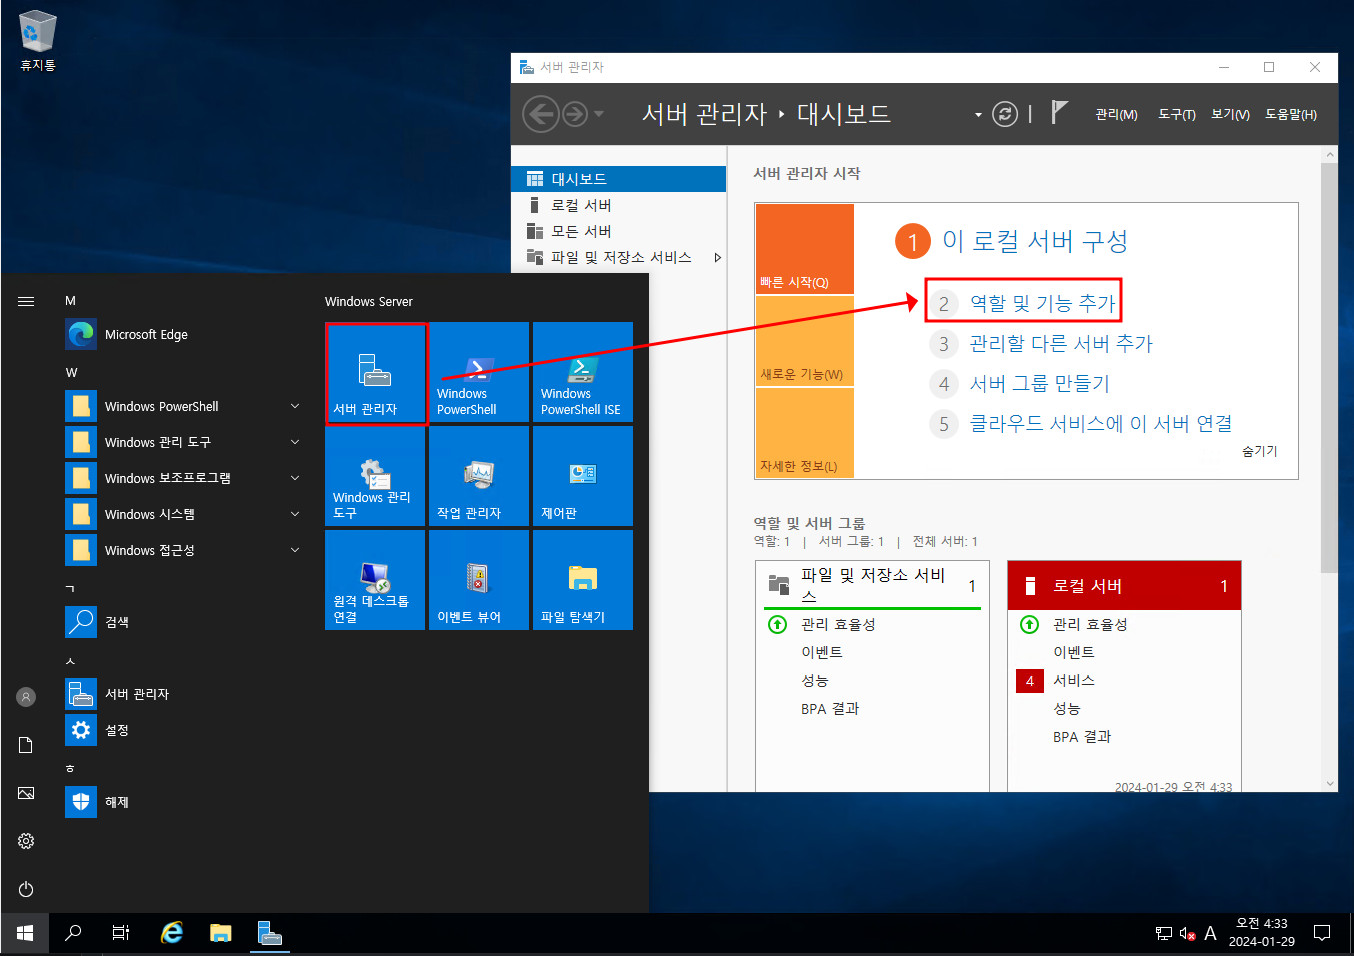Launch Internet Explorer from the taskbar

click(x=172, y=933)
